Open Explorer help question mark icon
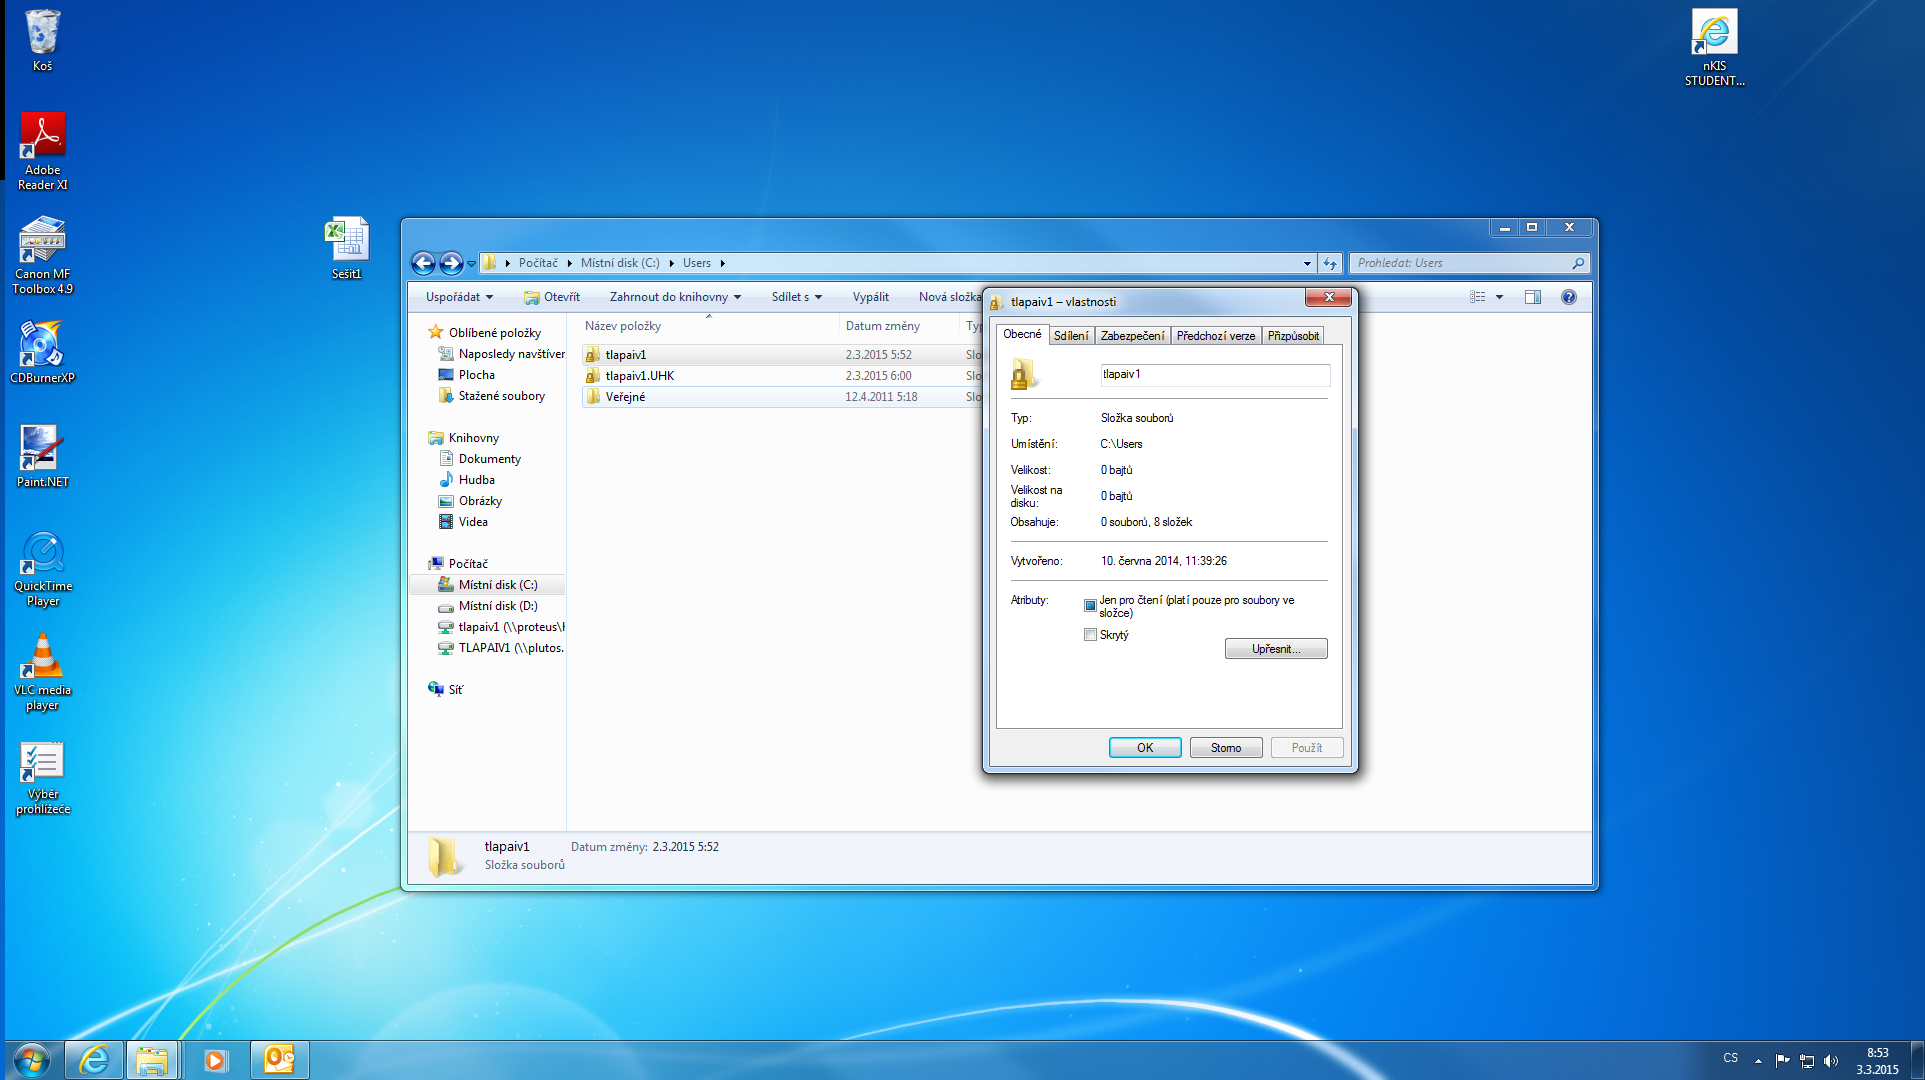This screenshot has width=1925, height=1080. [1568, 297]
